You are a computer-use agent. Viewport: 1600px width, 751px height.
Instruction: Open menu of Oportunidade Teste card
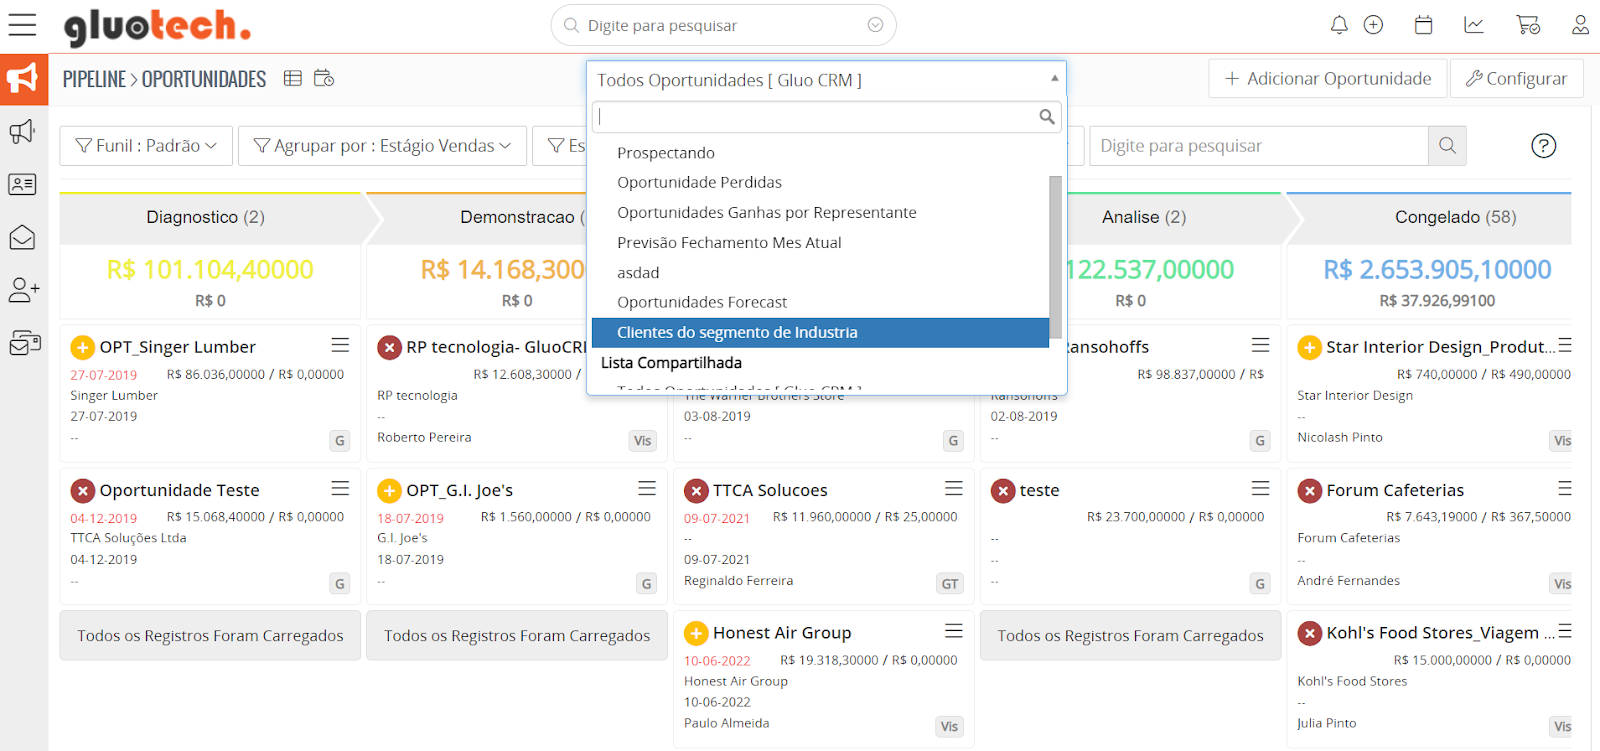(x=341, y=488)
